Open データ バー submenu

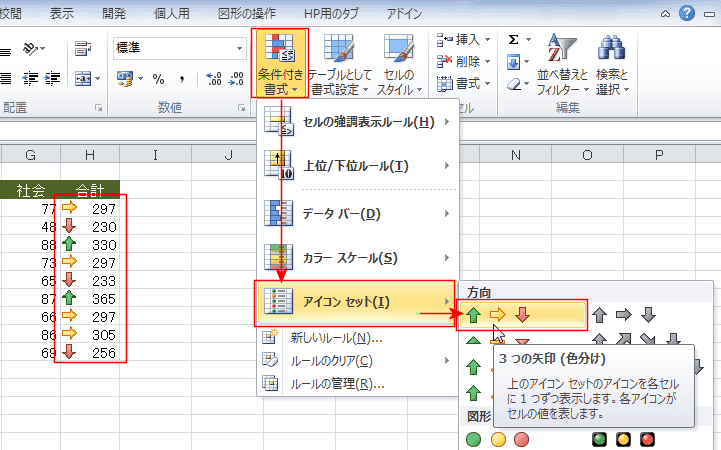tap(358, 214)
